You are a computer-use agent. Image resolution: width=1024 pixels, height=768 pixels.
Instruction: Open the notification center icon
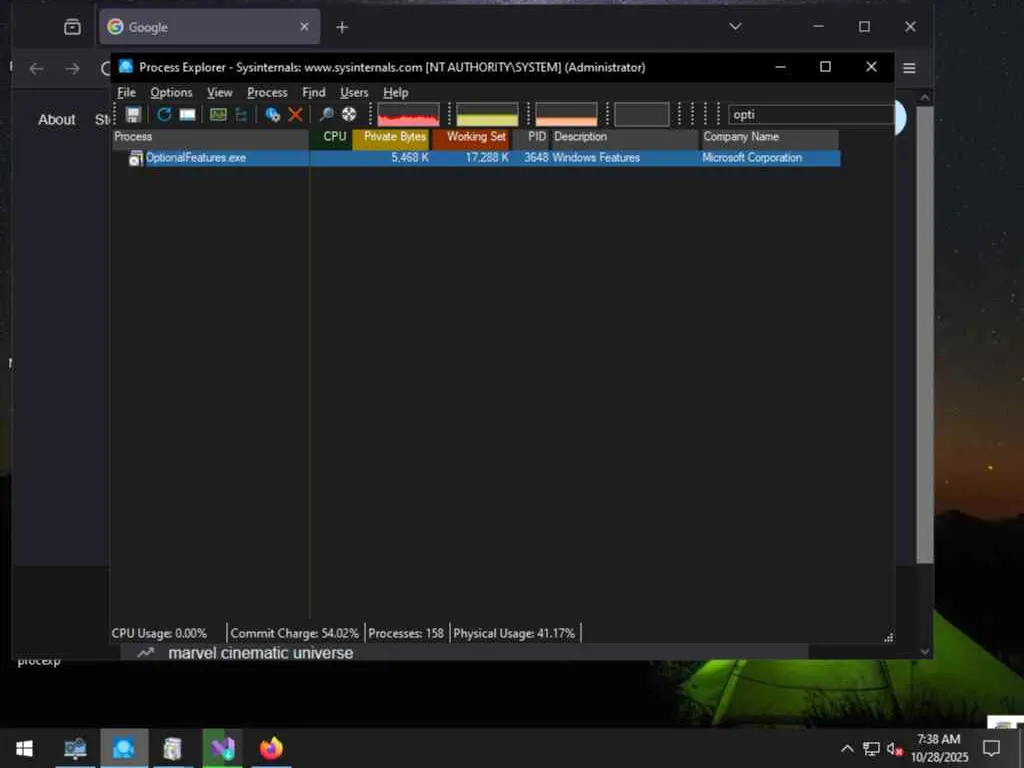991,748
